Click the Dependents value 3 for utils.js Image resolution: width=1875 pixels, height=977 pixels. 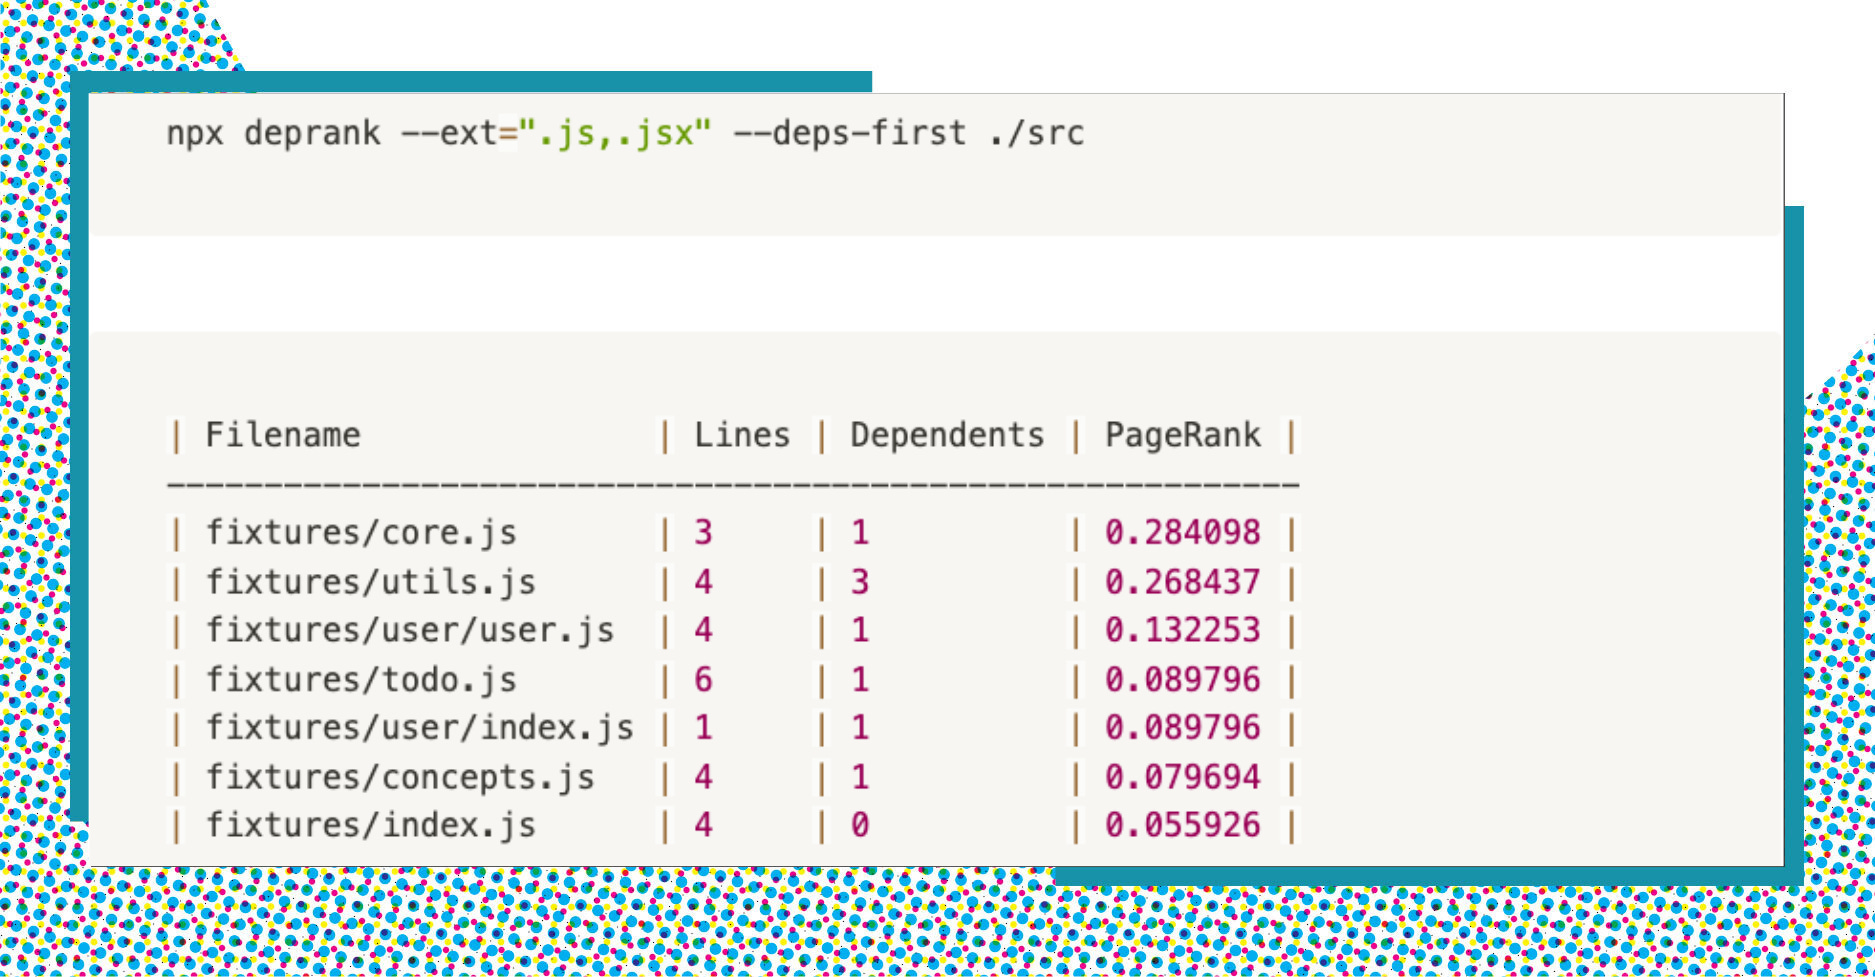860,582
